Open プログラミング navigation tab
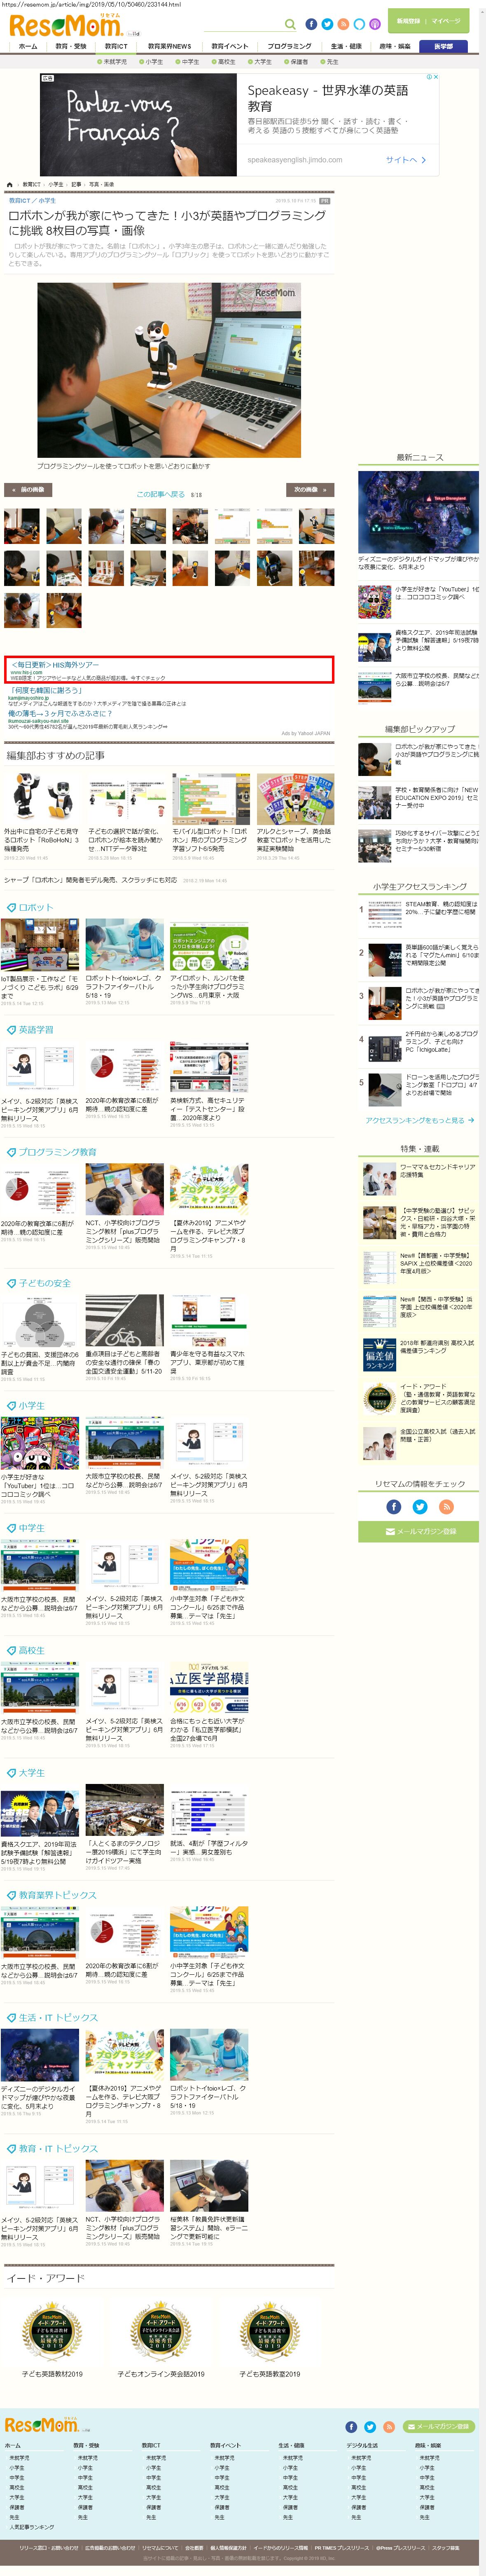486x2576 pixels. coord(290,46)
